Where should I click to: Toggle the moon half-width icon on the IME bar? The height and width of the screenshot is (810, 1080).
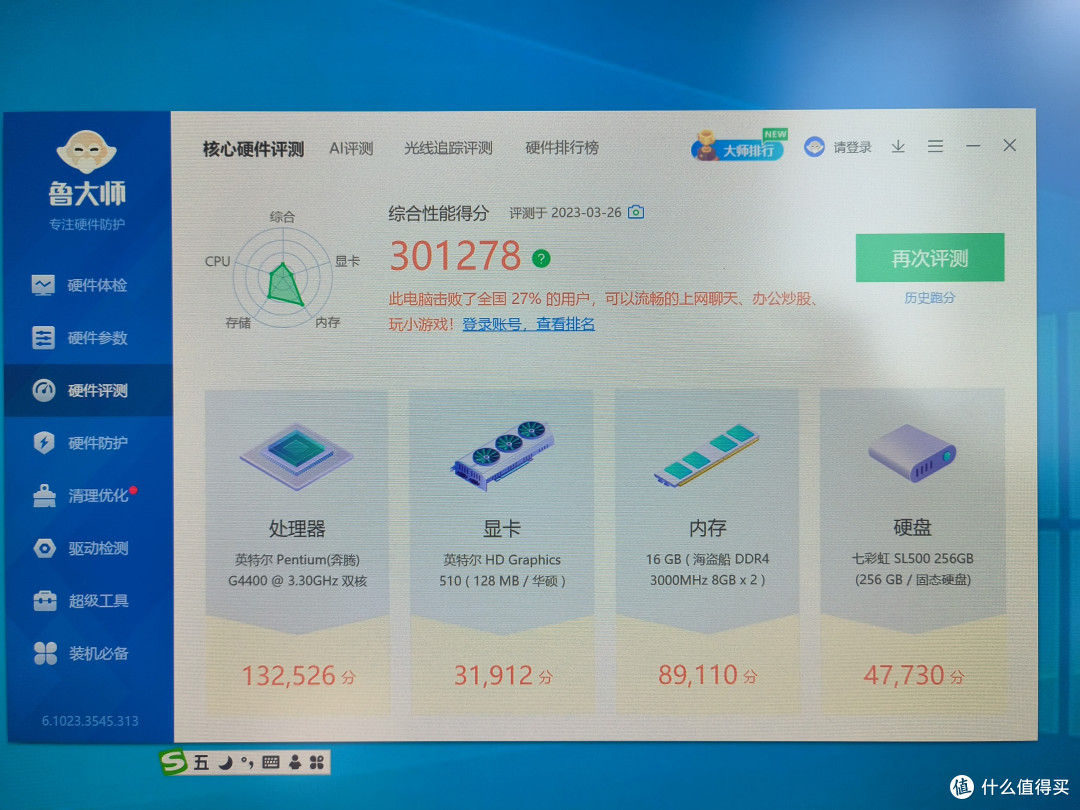tap(225, 762)
